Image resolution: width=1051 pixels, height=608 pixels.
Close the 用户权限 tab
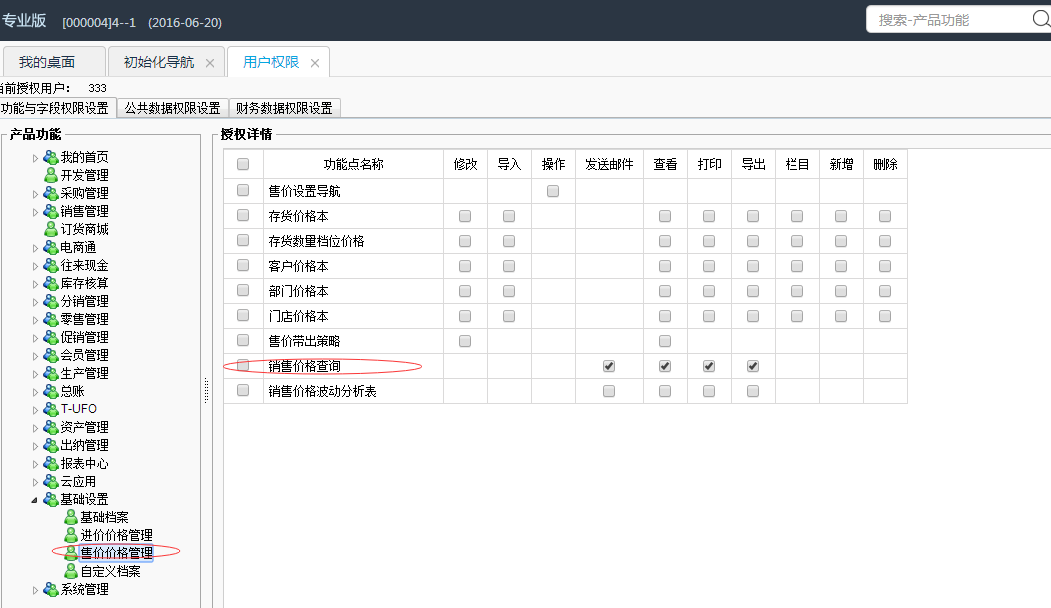click(x=314, y=63)
